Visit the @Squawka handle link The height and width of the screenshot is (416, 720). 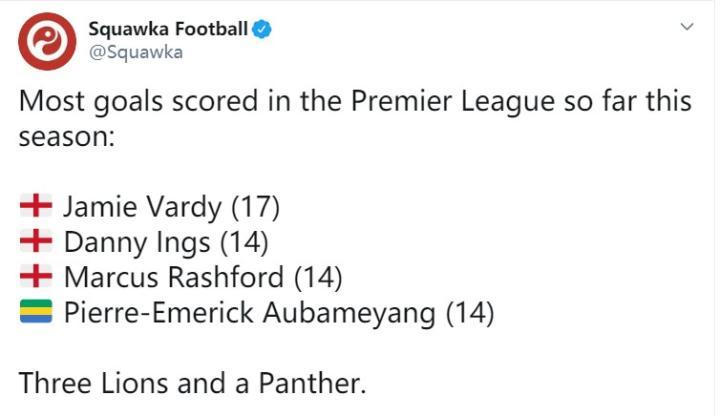pyautogui.click(x=135, y=52)
